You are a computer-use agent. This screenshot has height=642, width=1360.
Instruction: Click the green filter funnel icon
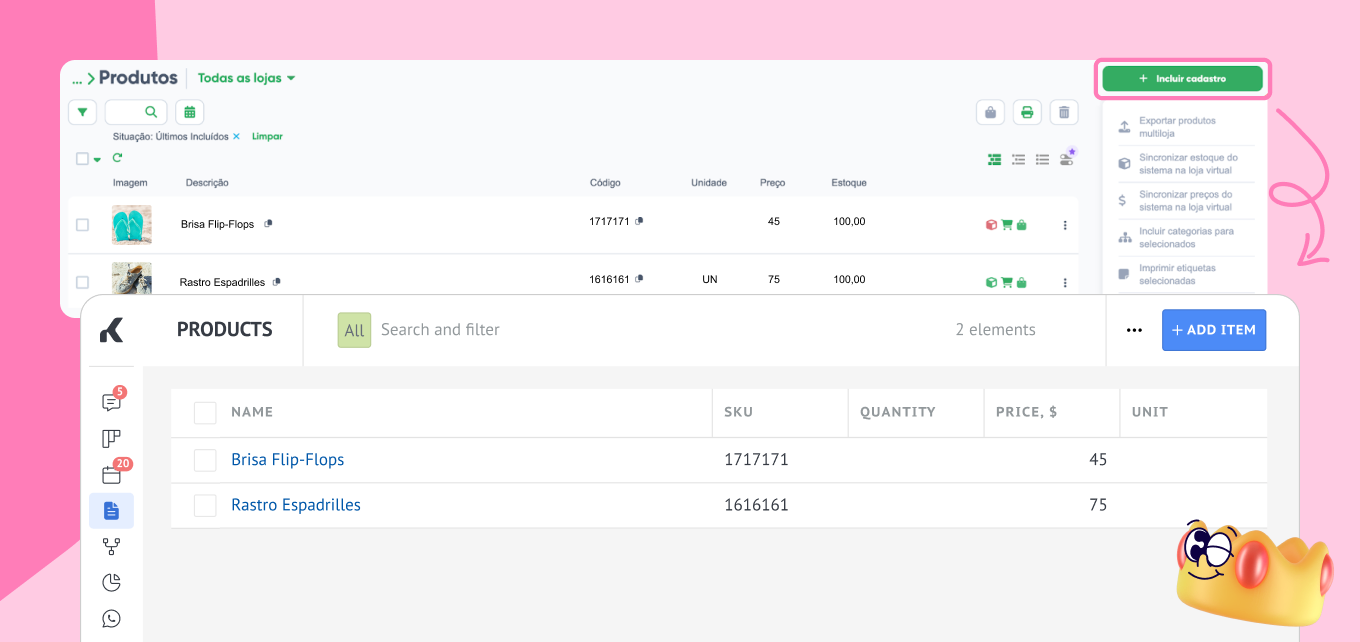tap(82, 112)
